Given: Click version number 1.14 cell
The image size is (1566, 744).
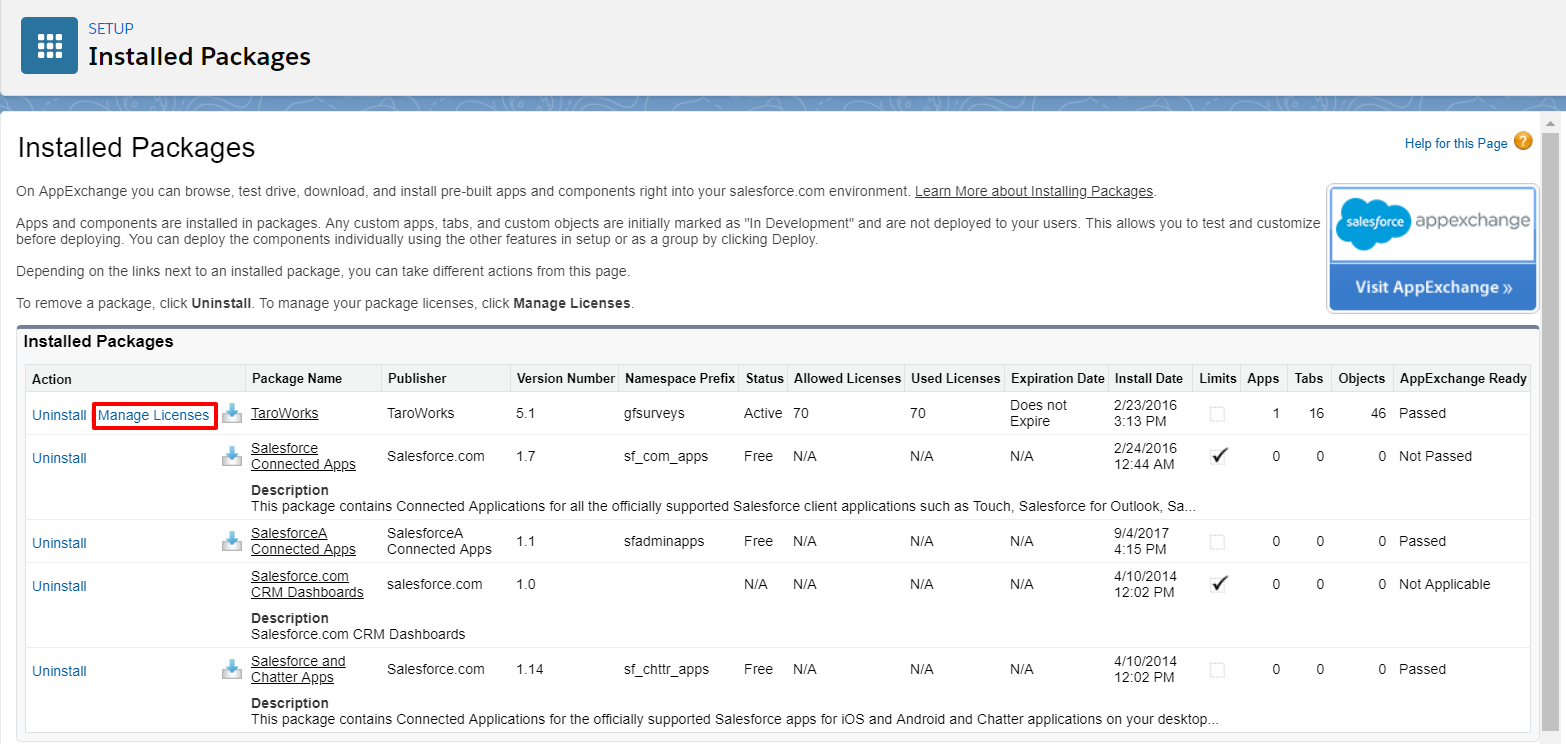Looking at the screenshot, I should tap(530, 669).
